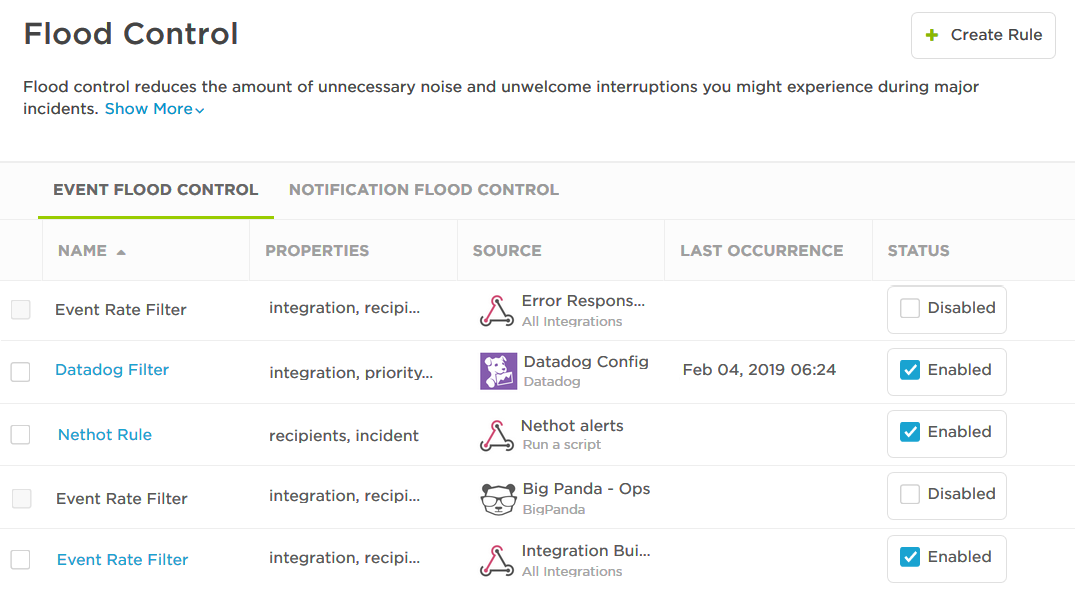Switch to Notification Flood Control tab
This screenshot has height=592, width=1075.
pos(423,190)
